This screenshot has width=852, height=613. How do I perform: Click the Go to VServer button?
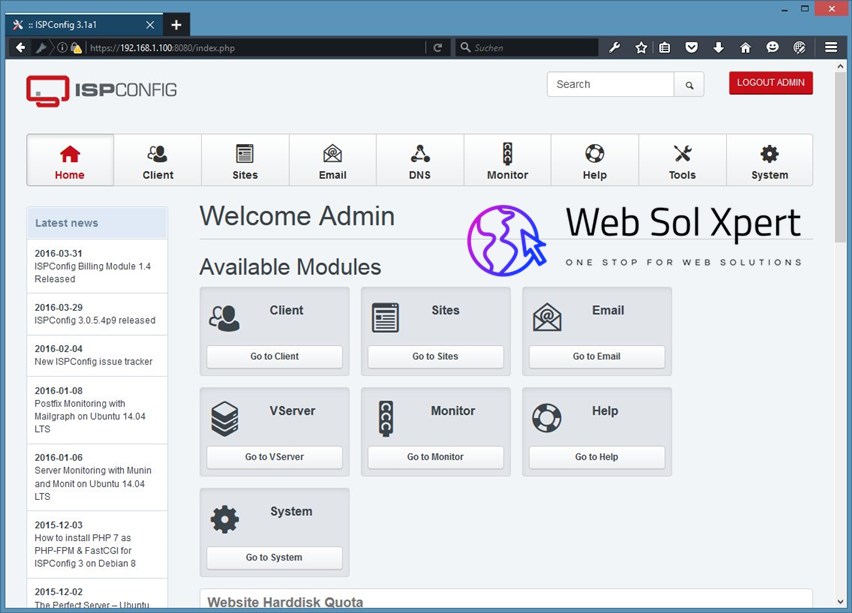pos(274,457)
